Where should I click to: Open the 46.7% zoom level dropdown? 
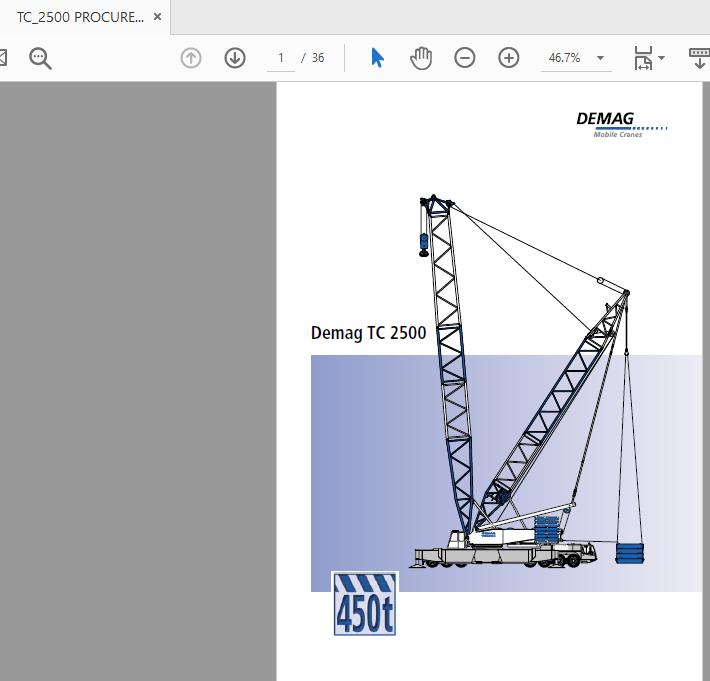tap(577, 58)
